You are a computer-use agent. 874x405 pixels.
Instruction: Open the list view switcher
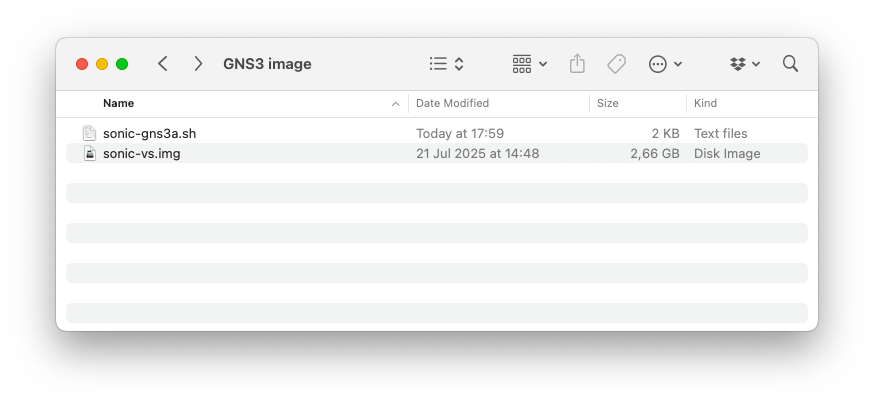point(446,64)
